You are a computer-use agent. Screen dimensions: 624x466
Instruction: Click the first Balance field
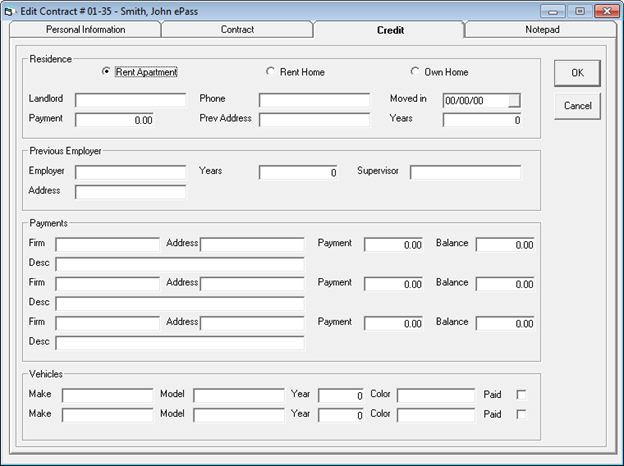(505, 245)
